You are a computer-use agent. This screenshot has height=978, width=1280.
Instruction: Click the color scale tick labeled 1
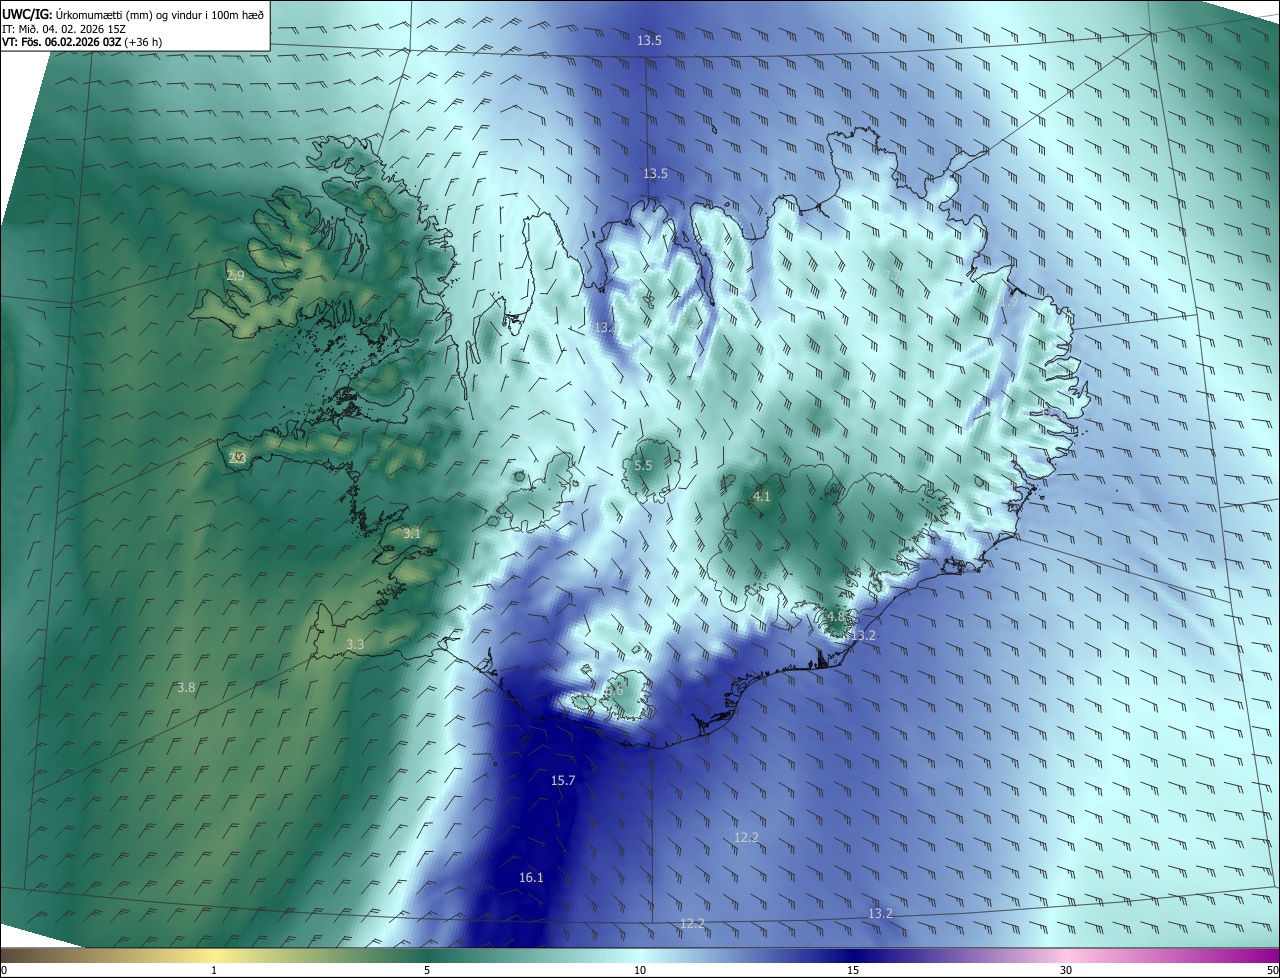(214, 971)
